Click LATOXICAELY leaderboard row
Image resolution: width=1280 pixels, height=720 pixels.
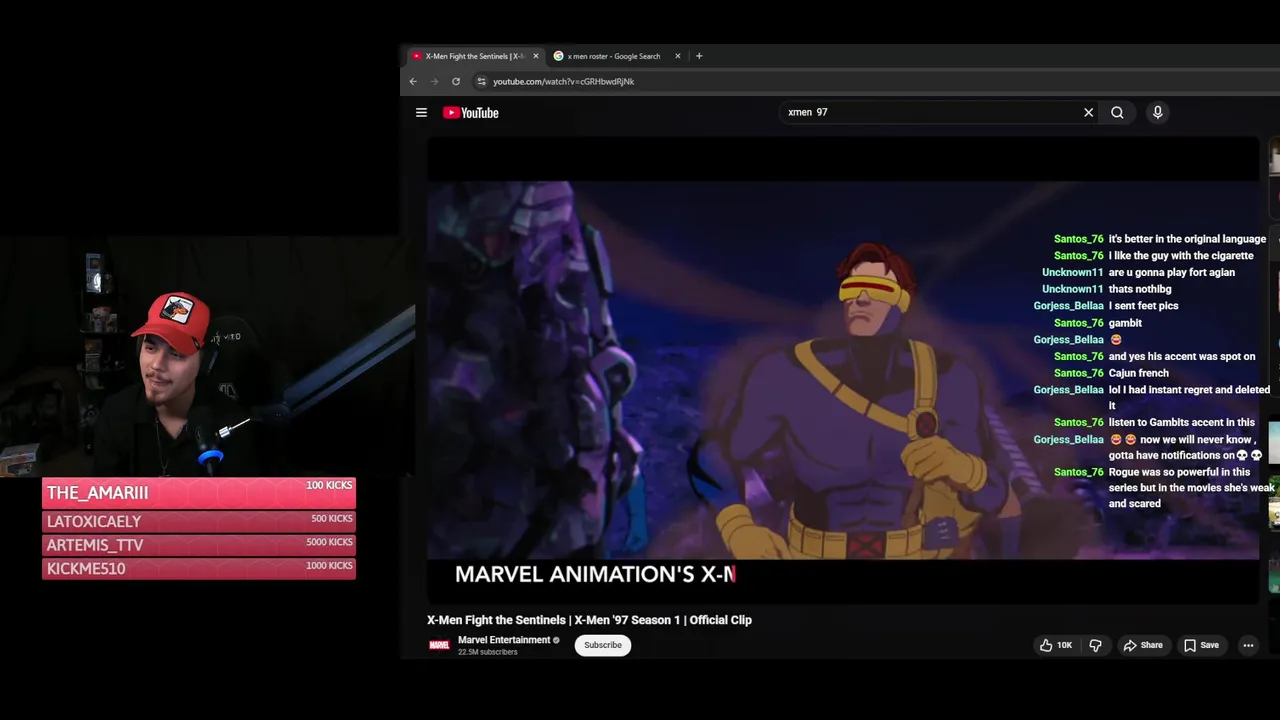click(x=198, y=521)
